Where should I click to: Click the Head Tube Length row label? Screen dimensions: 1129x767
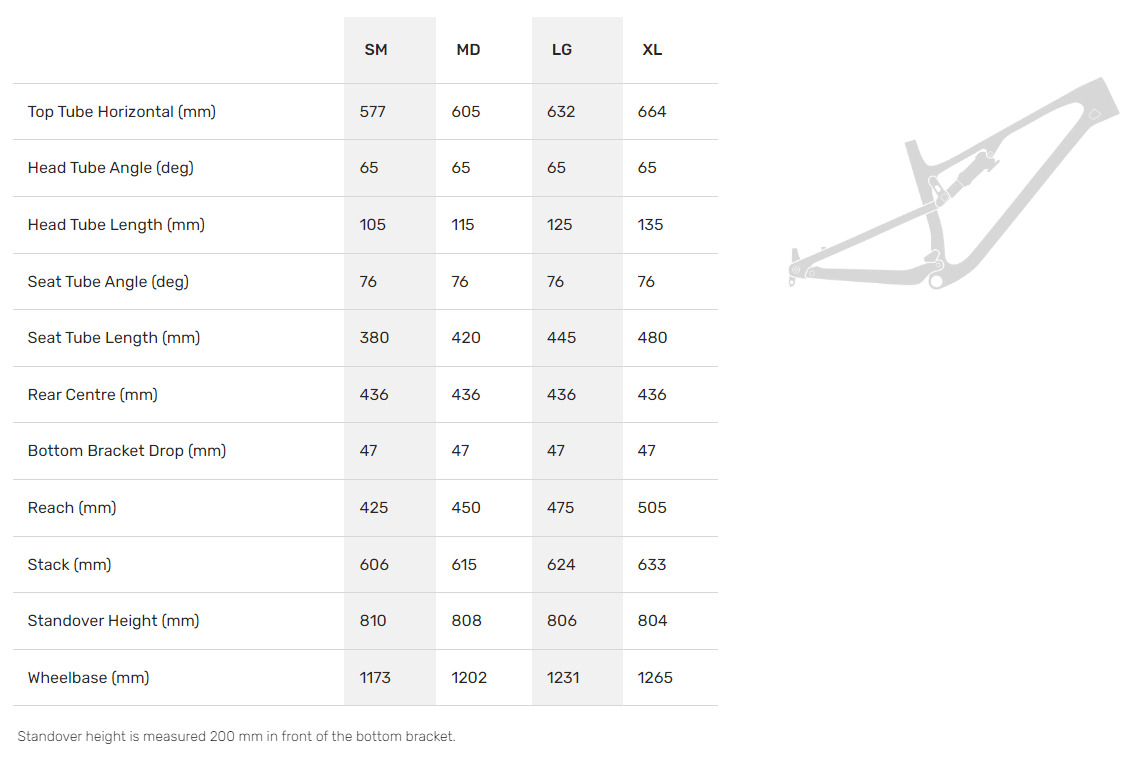coord(116,225)
